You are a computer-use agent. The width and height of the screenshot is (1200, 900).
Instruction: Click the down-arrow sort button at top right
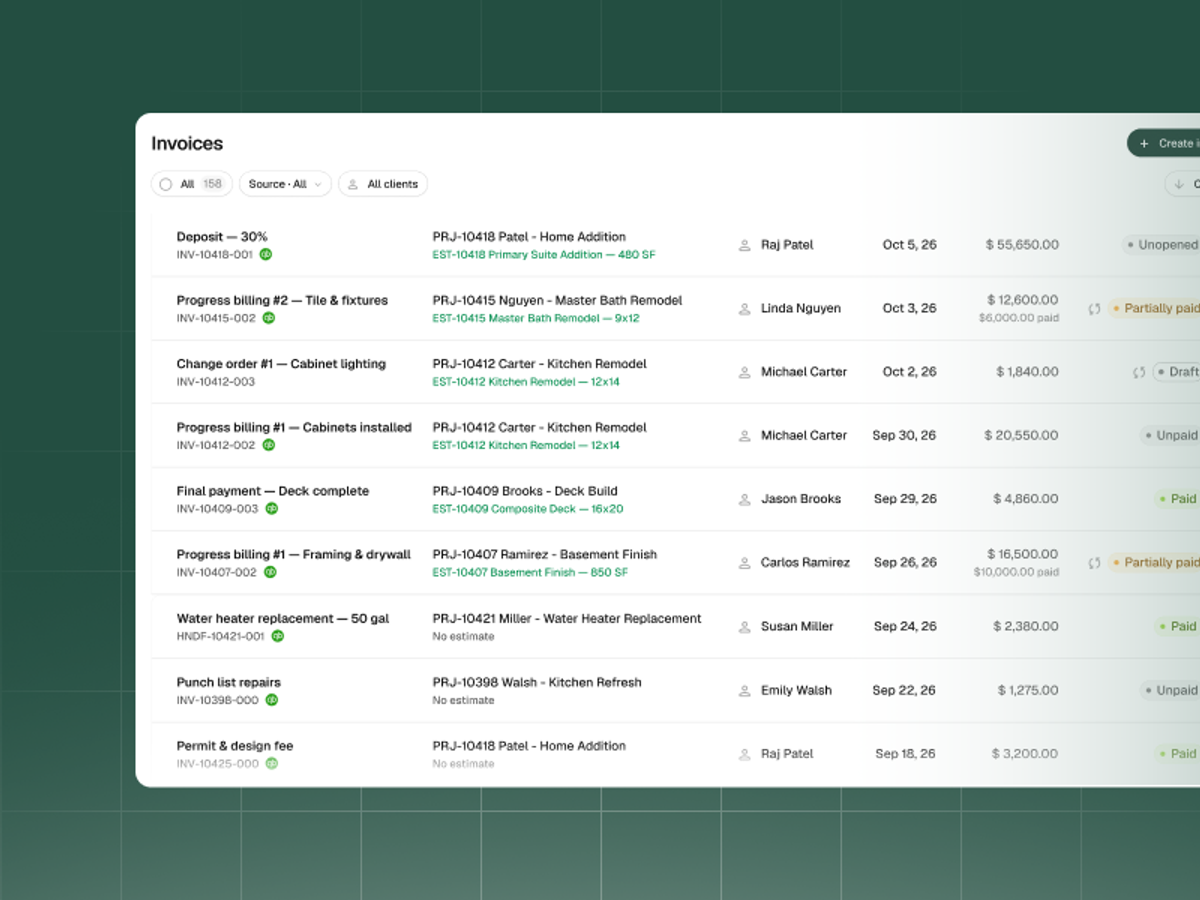coord(1182,184)
